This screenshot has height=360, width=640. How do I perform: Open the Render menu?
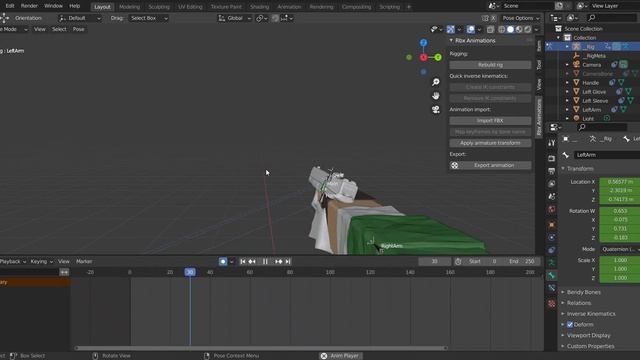tap(29, 6)
